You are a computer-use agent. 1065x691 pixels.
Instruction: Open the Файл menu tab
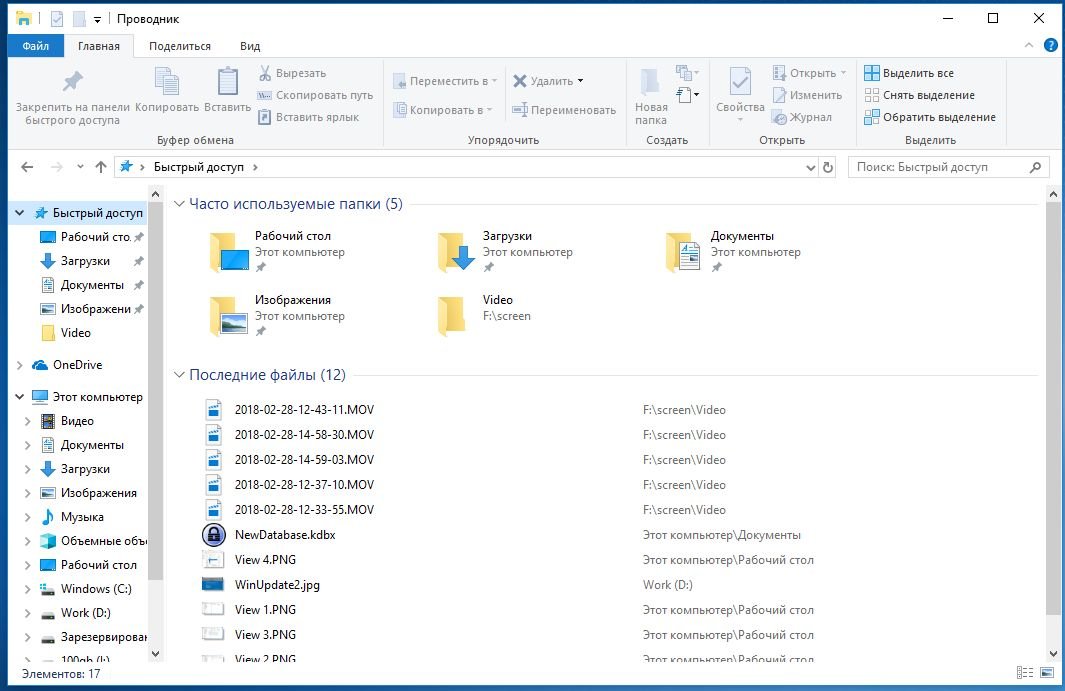click(36, 46)
